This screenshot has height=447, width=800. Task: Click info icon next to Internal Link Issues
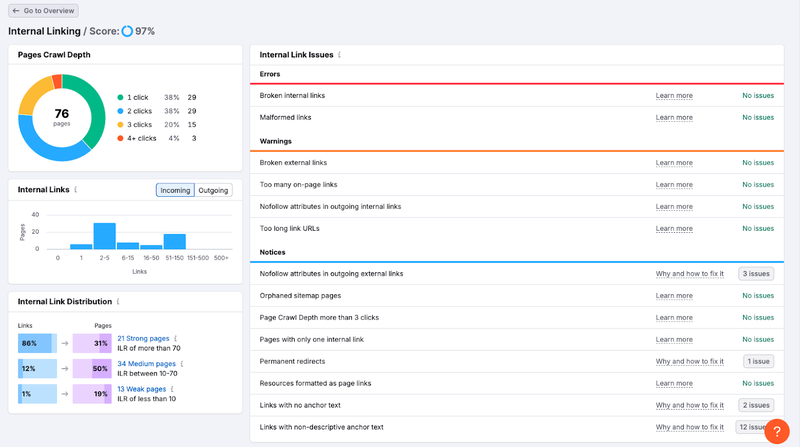340,55
